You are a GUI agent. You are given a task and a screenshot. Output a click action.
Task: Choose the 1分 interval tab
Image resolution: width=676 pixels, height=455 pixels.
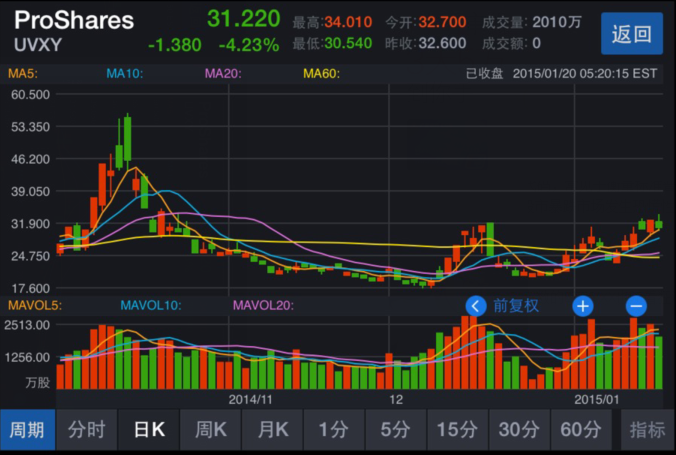tap(334, 430)
